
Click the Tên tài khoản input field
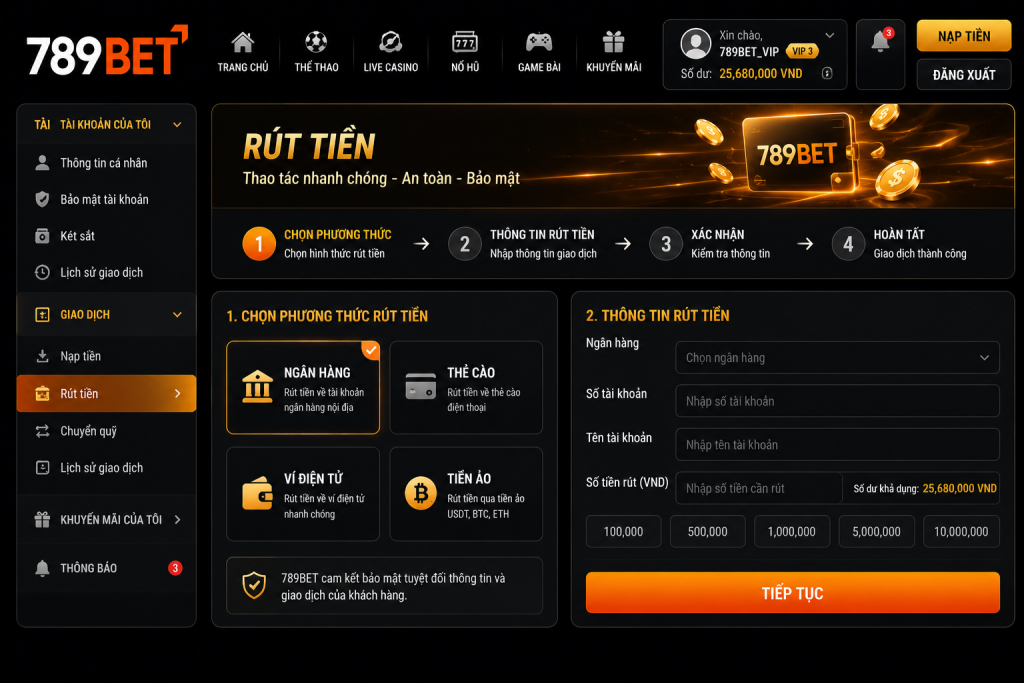pos(837,445)
